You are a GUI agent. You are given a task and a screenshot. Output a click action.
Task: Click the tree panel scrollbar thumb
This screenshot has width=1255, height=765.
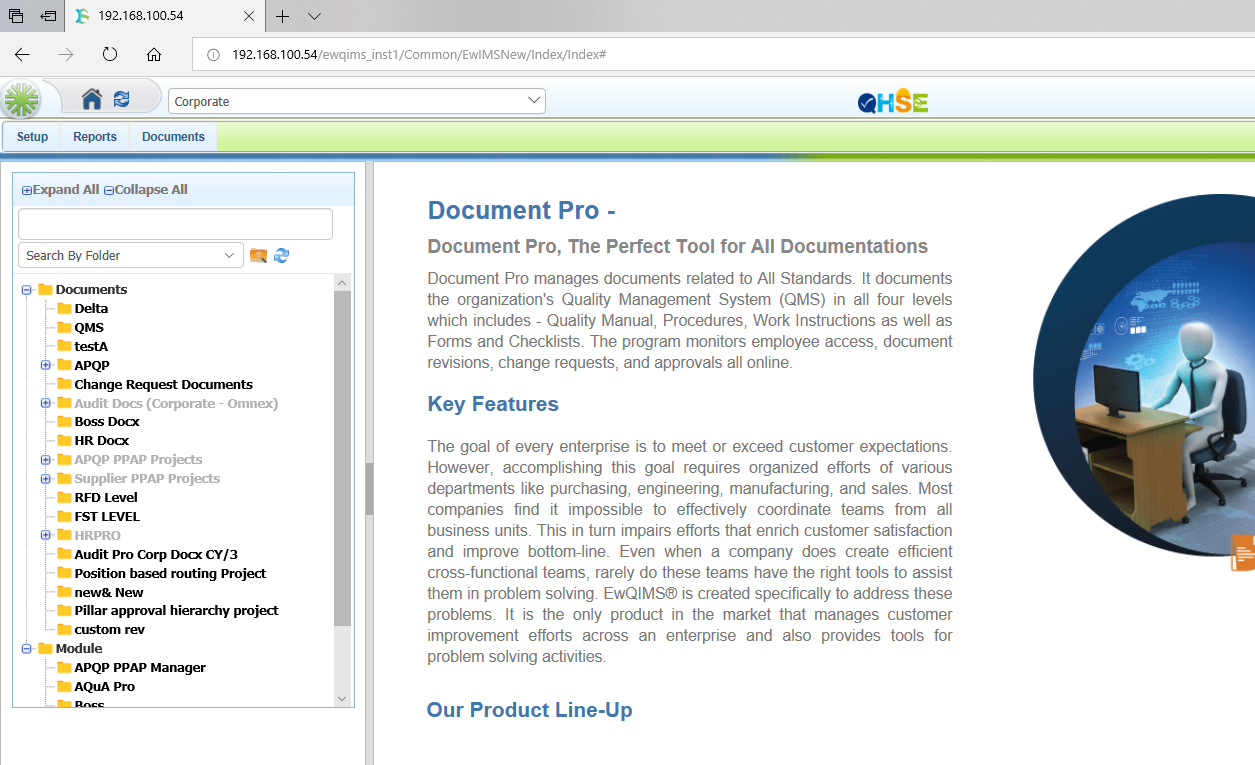(342, 458)
